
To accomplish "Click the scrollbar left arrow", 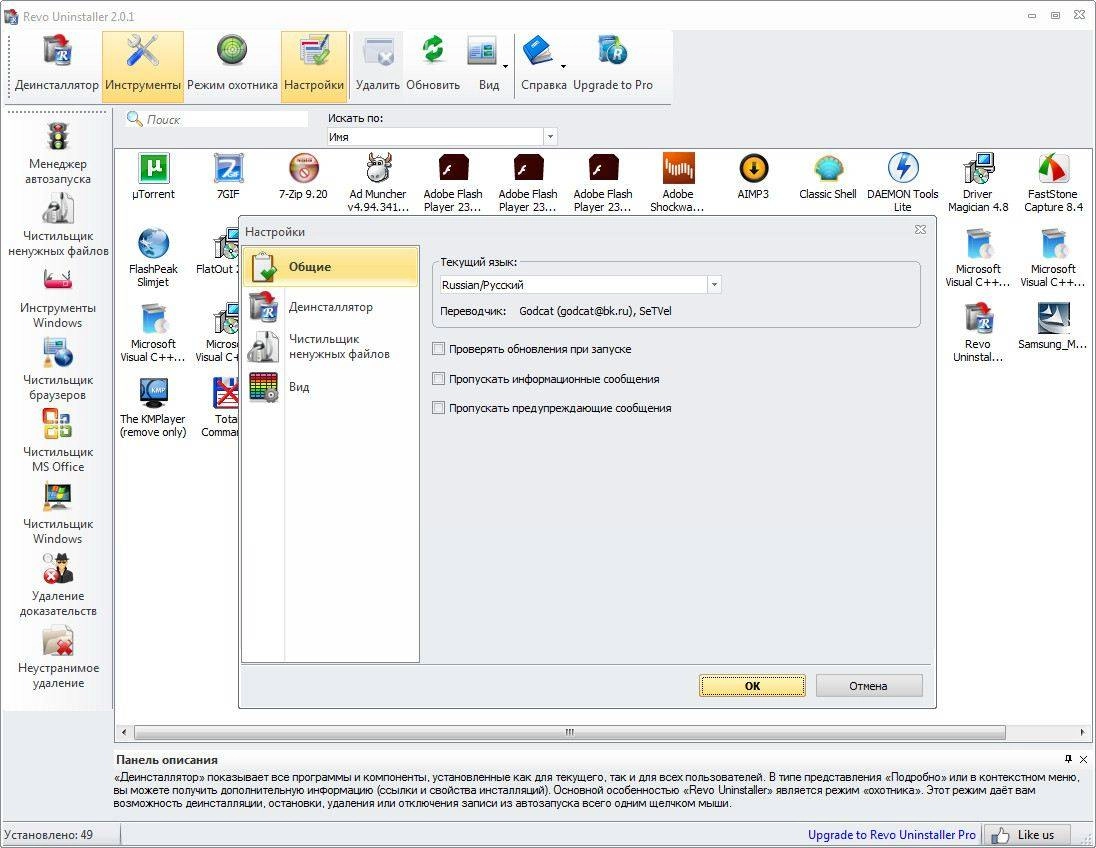I will click(124, 732).
